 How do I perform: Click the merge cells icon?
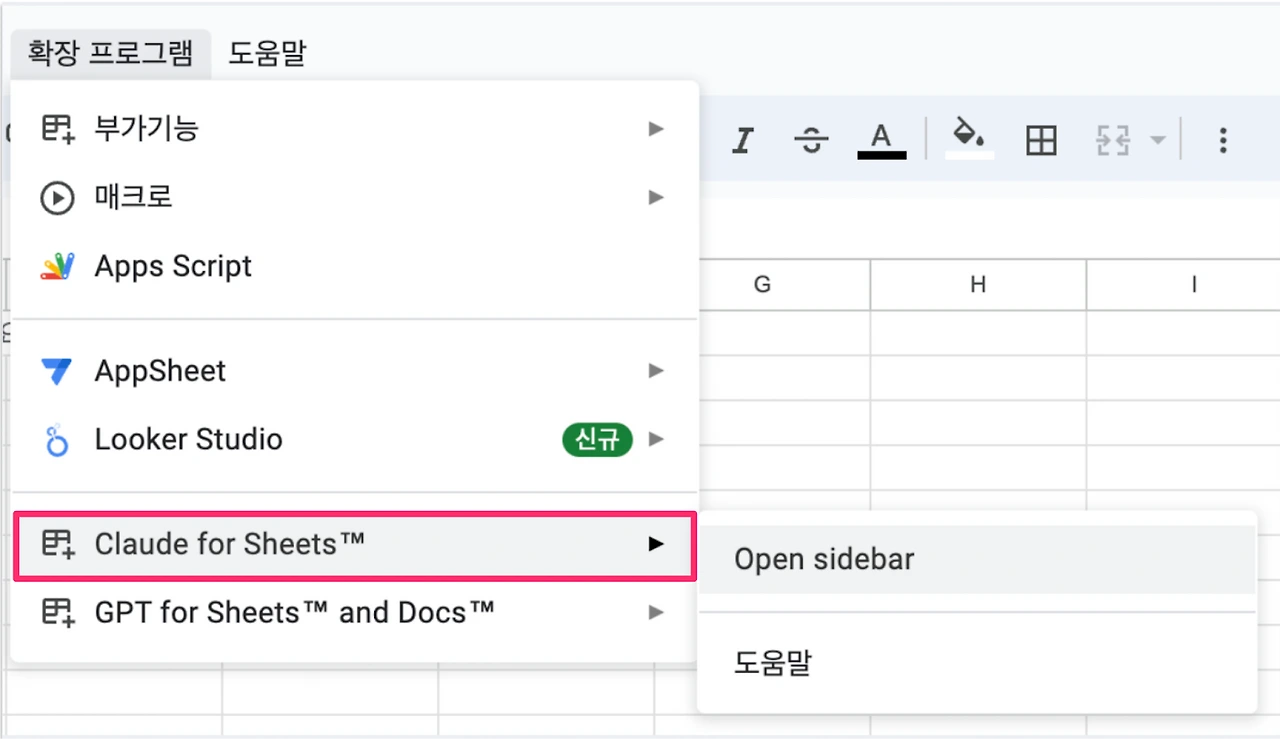1113,141
